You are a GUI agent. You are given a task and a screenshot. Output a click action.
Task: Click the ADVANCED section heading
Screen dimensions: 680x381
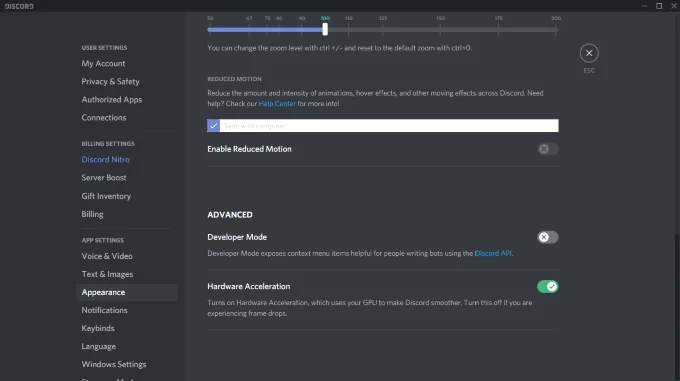230,215
